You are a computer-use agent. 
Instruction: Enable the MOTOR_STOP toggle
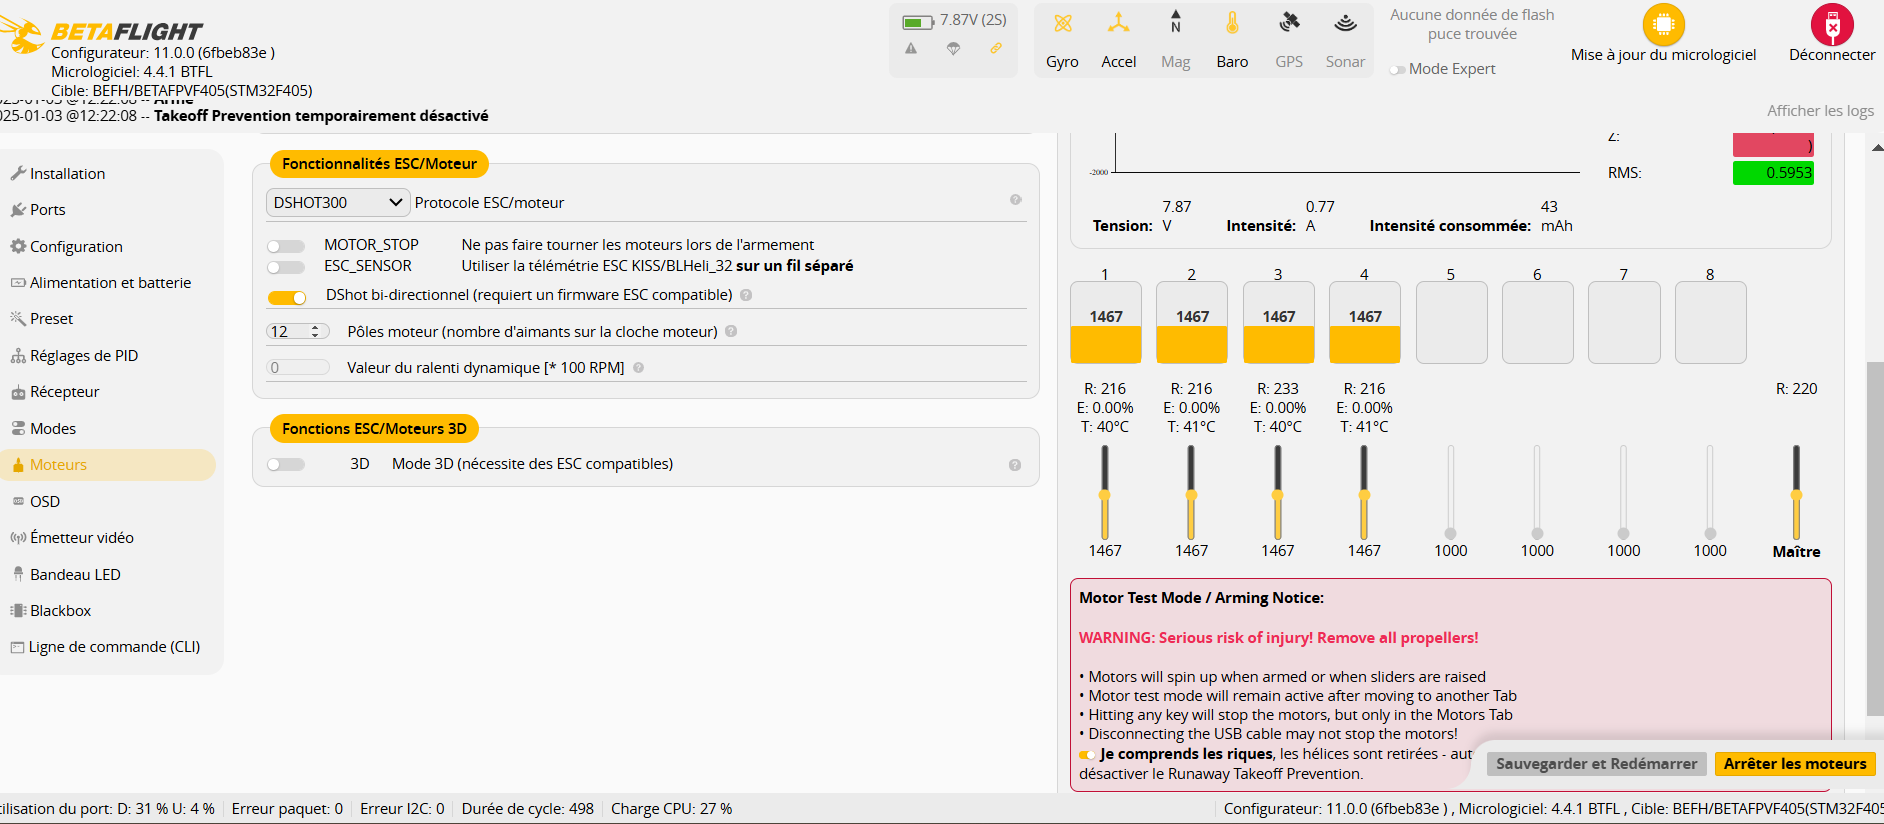(286, 246)
